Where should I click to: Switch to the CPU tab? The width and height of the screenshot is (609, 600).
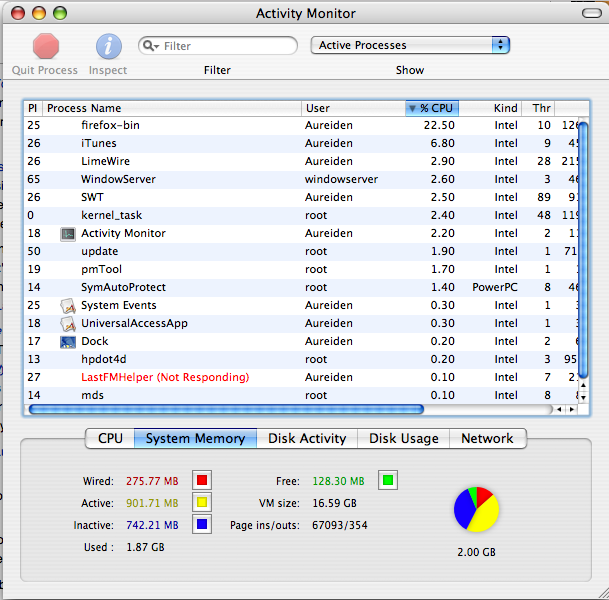pos(110,438)
